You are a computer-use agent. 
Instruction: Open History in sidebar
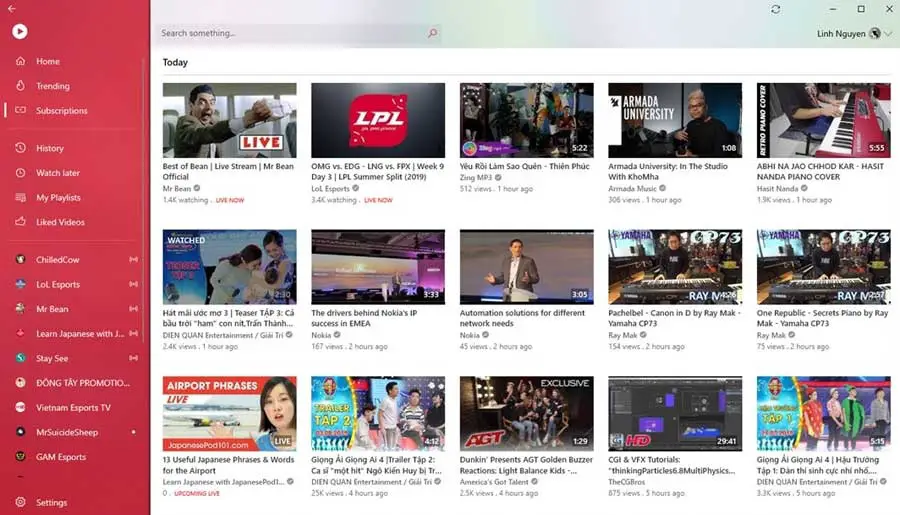49,148
